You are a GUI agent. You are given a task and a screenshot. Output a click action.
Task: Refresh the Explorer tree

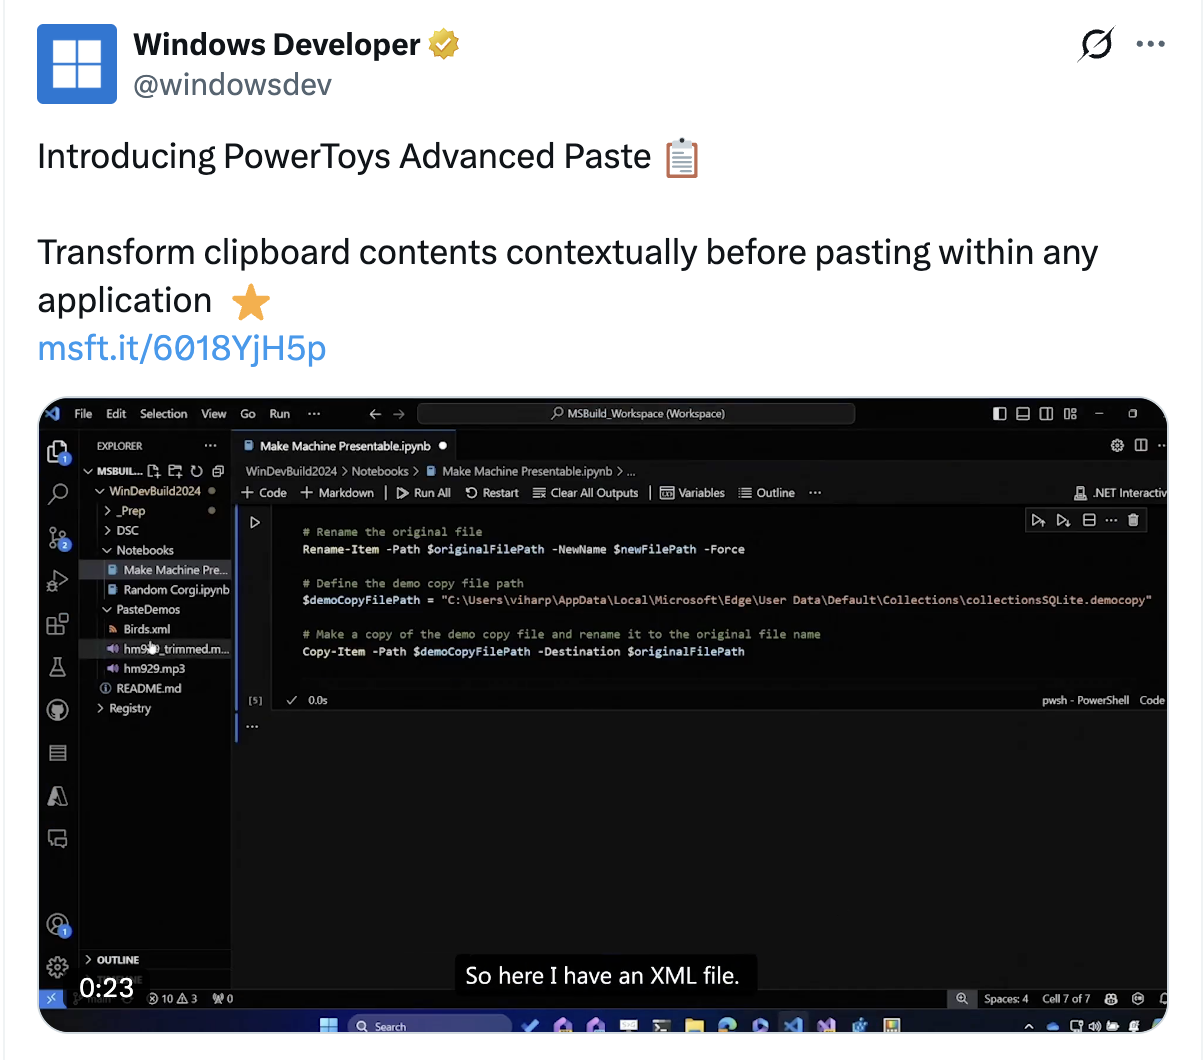(x=196, y=471)
